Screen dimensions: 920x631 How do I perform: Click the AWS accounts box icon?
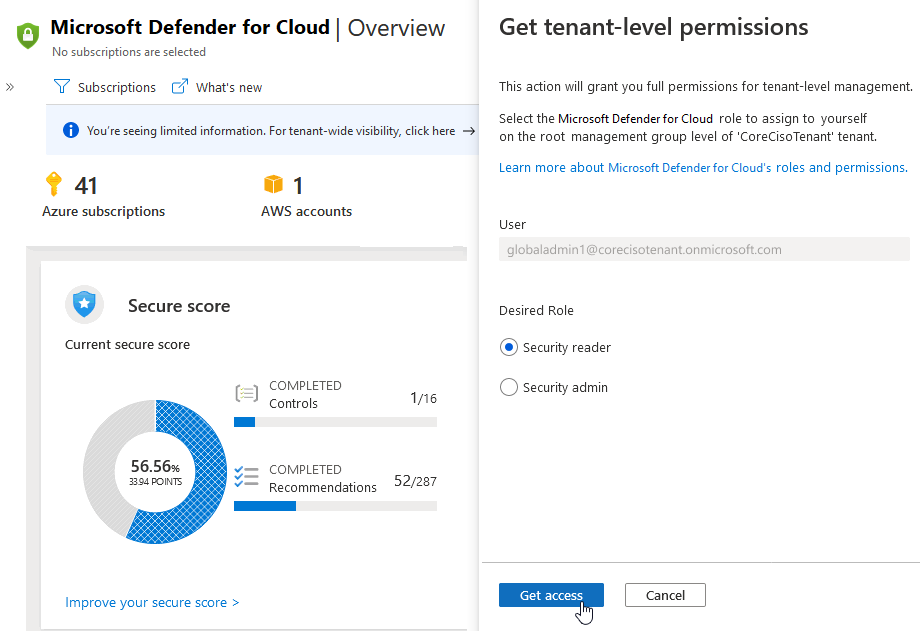(x=273, y=184)
